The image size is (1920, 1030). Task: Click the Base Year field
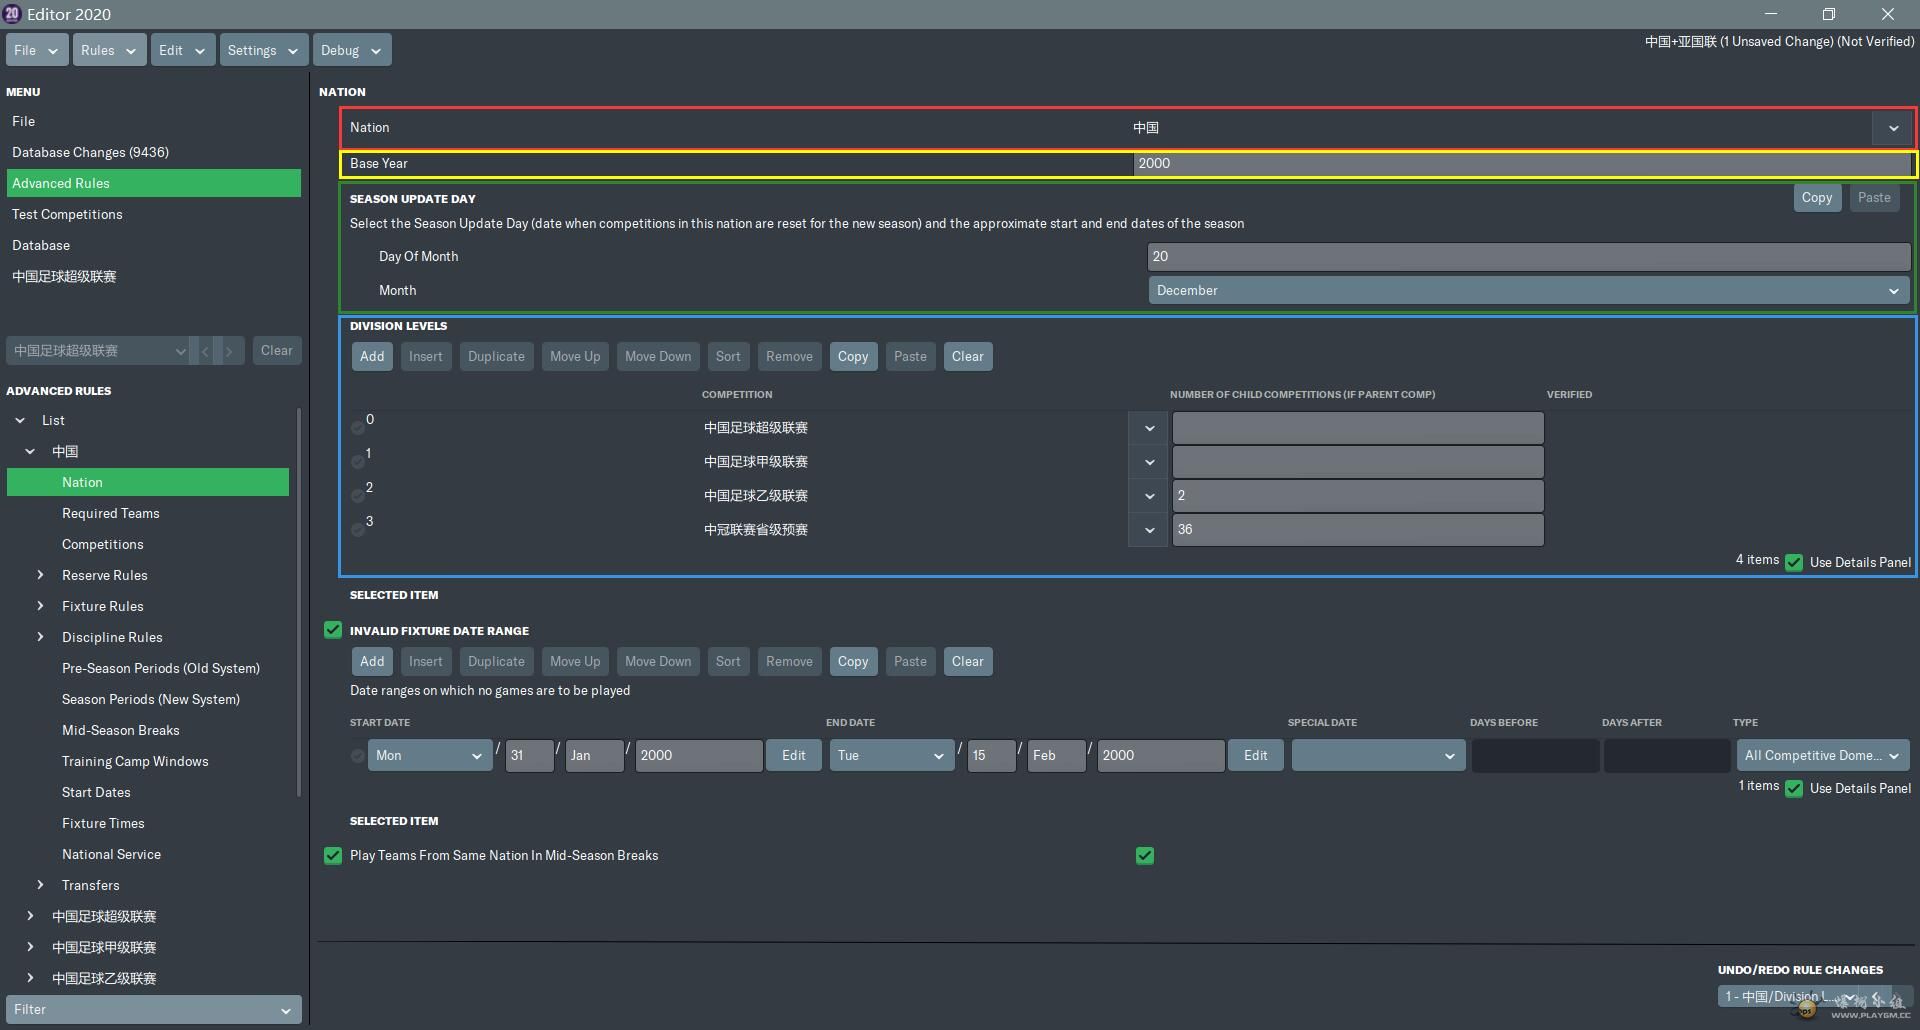[x=1522, y=164]
